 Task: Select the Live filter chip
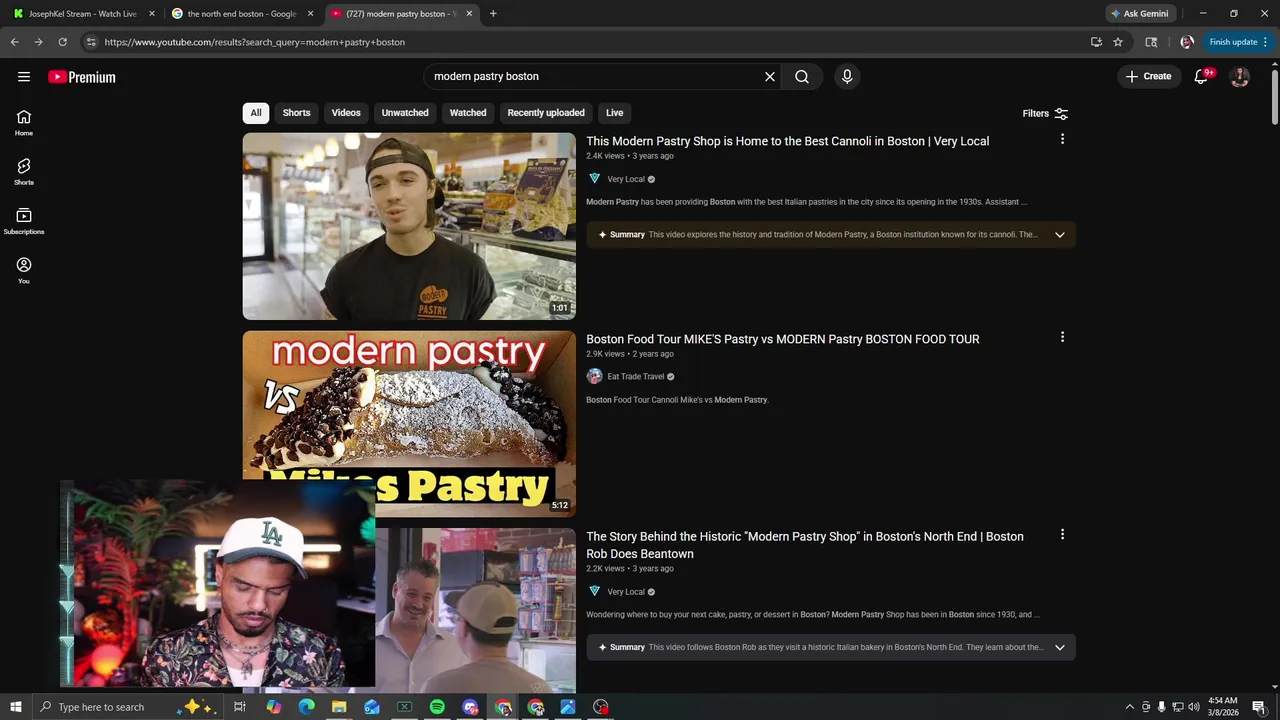coord(615,113)
